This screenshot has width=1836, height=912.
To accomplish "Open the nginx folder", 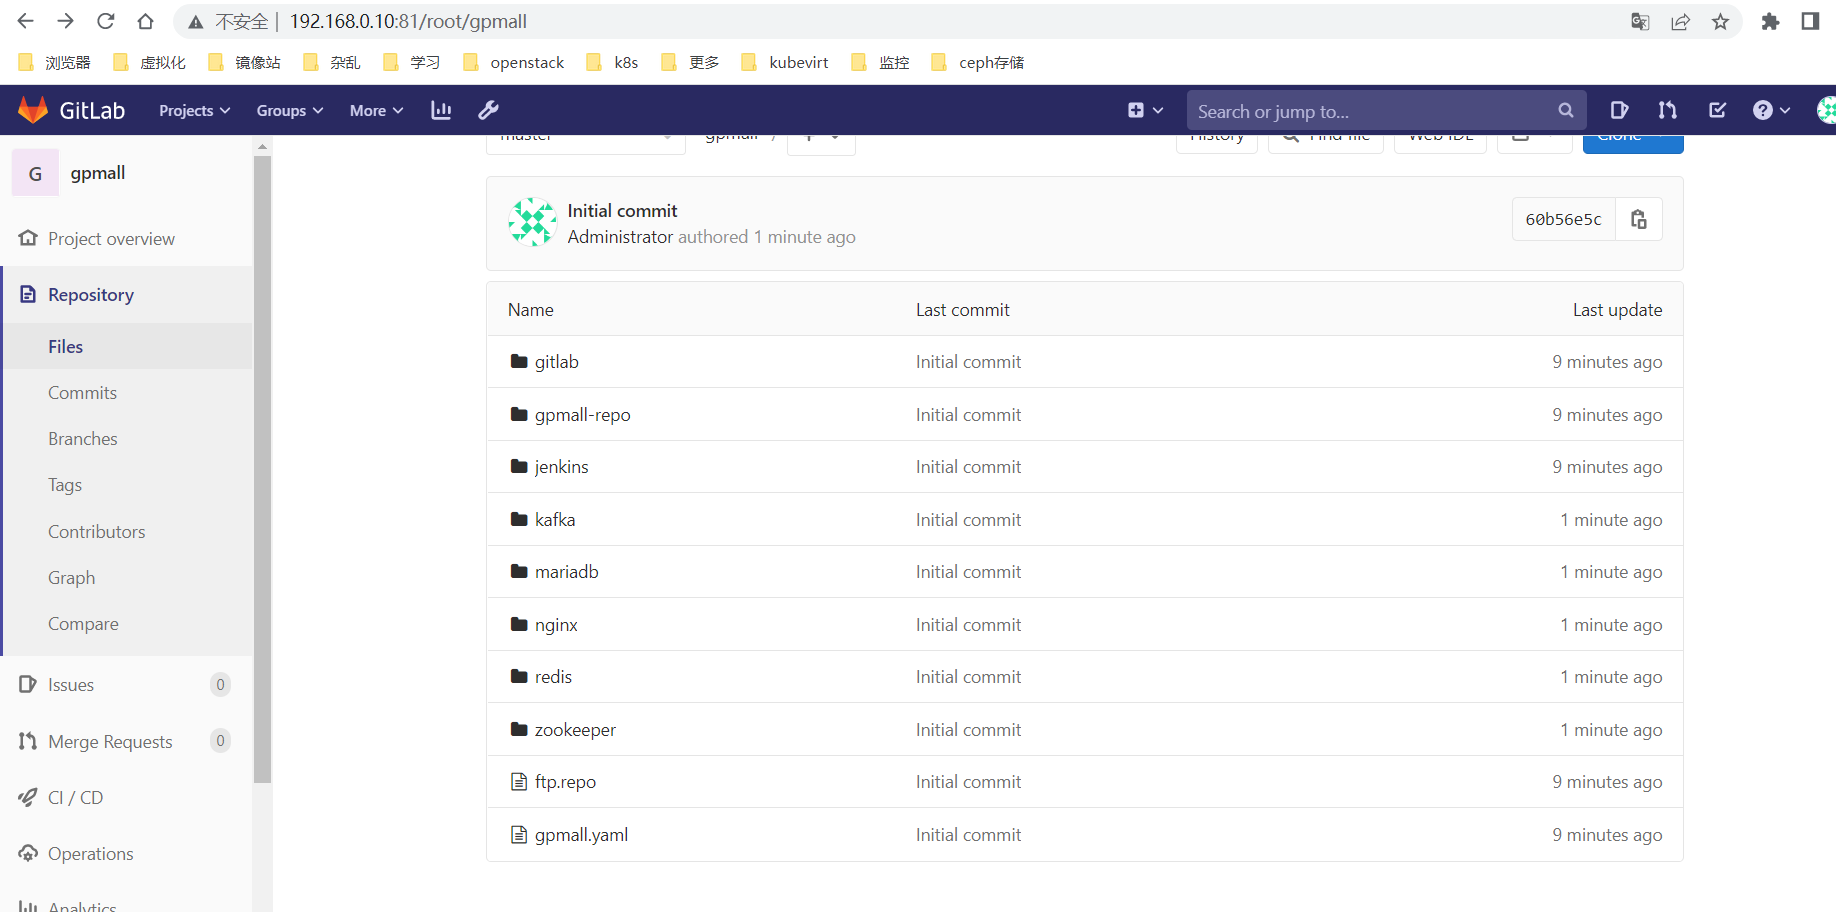I will pos(556,625).
